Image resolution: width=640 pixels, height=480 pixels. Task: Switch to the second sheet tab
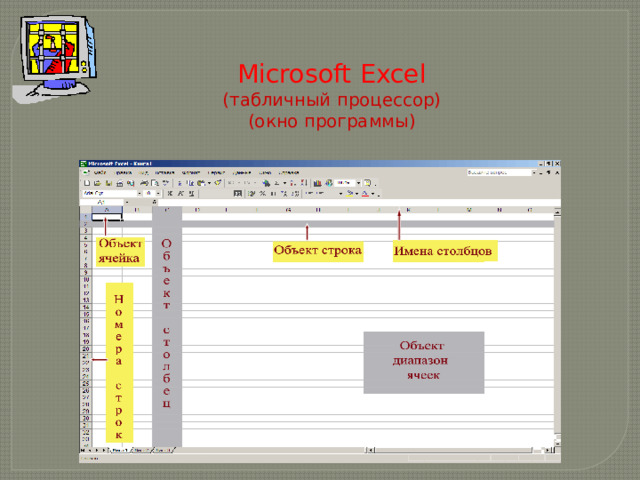[x=141, y=450]
